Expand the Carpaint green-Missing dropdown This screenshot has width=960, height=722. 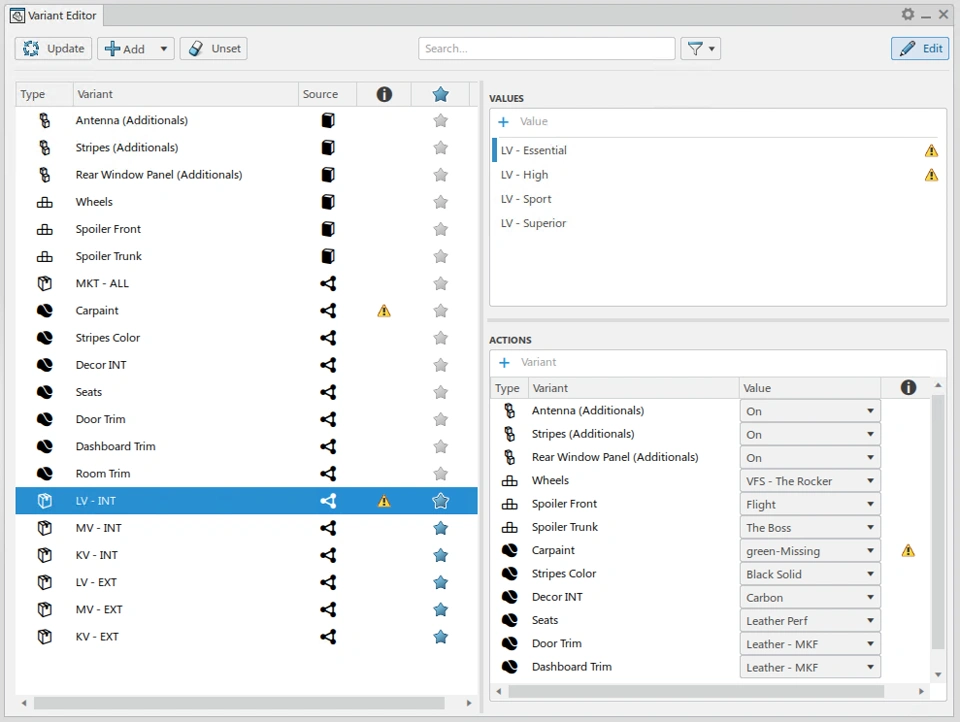(x=870, y=551)
